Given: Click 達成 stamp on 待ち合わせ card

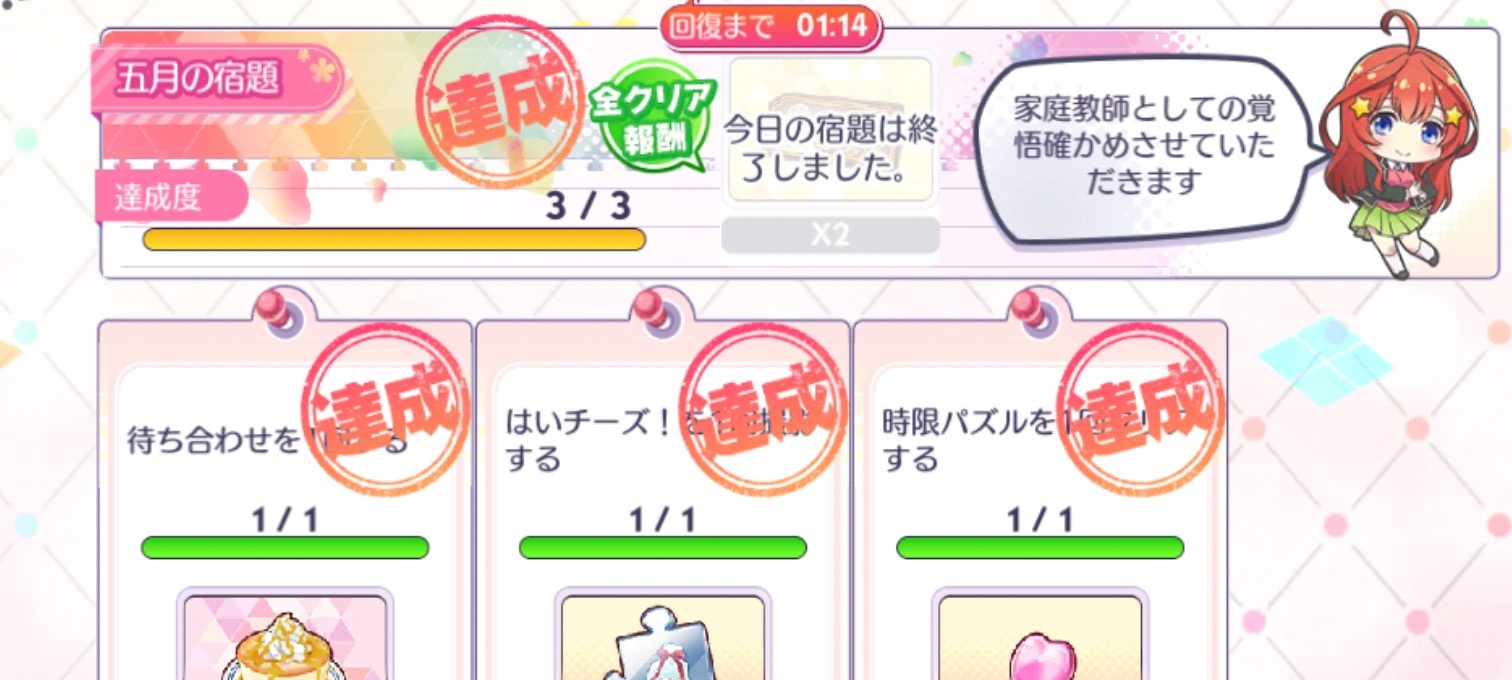Looking at the screenshot, I should pyautogui.click(x=387, y=412).
